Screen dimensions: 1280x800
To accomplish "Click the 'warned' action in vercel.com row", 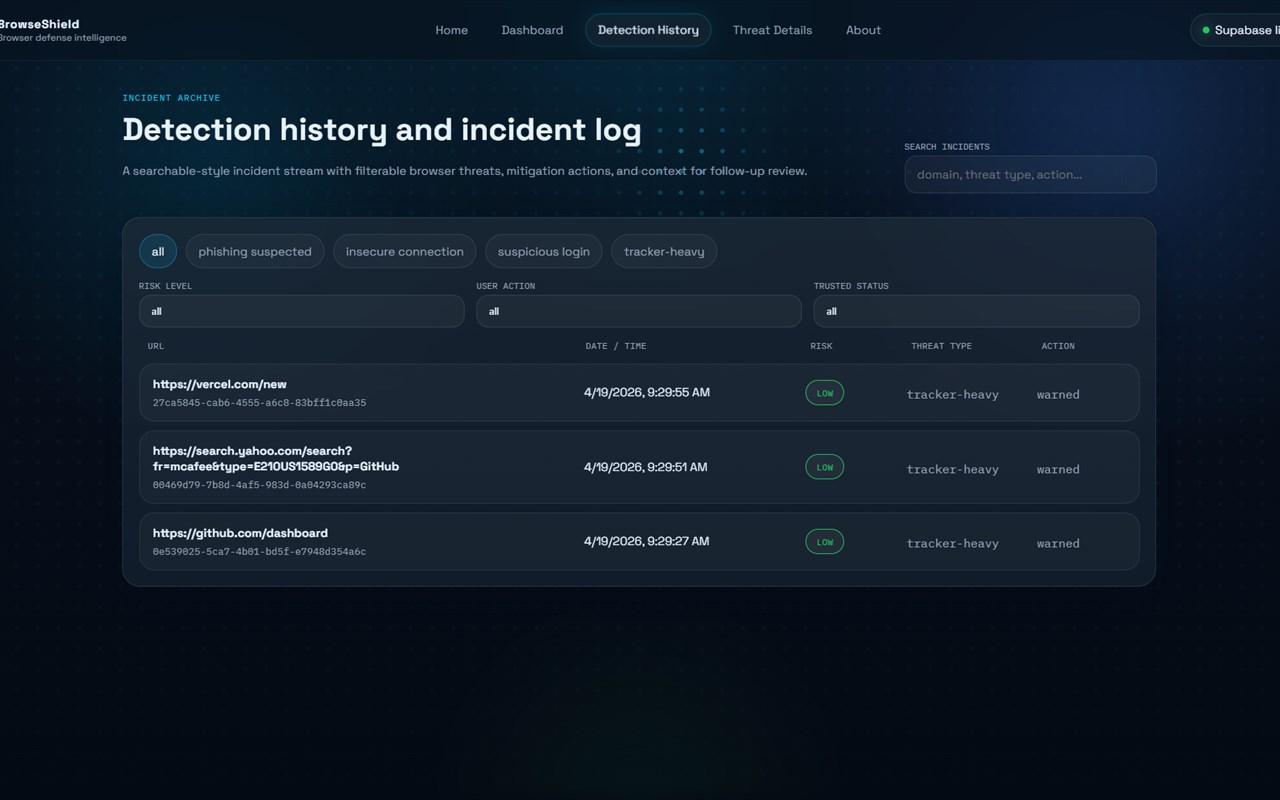I will coord(1058,394).
